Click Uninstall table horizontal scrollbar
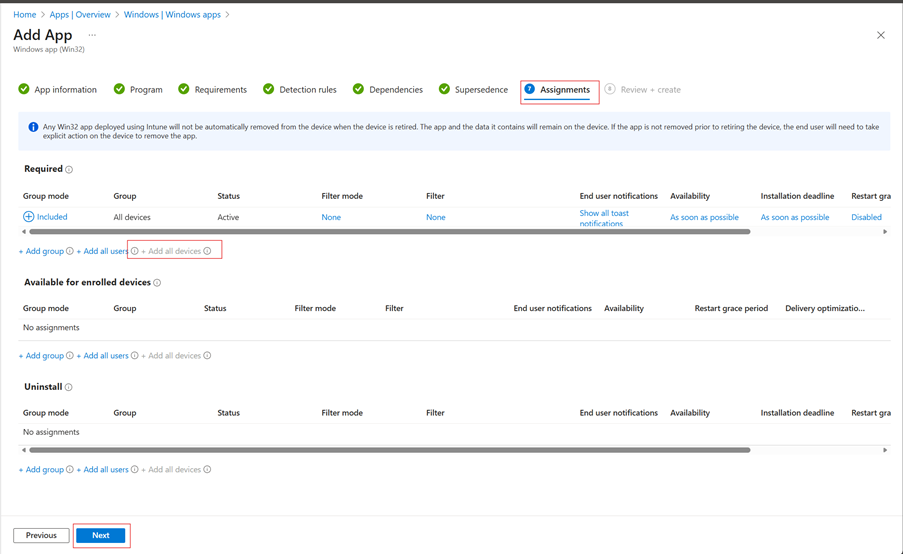The image size is (903, 554). pyautogui.click(x=390, y=450)
